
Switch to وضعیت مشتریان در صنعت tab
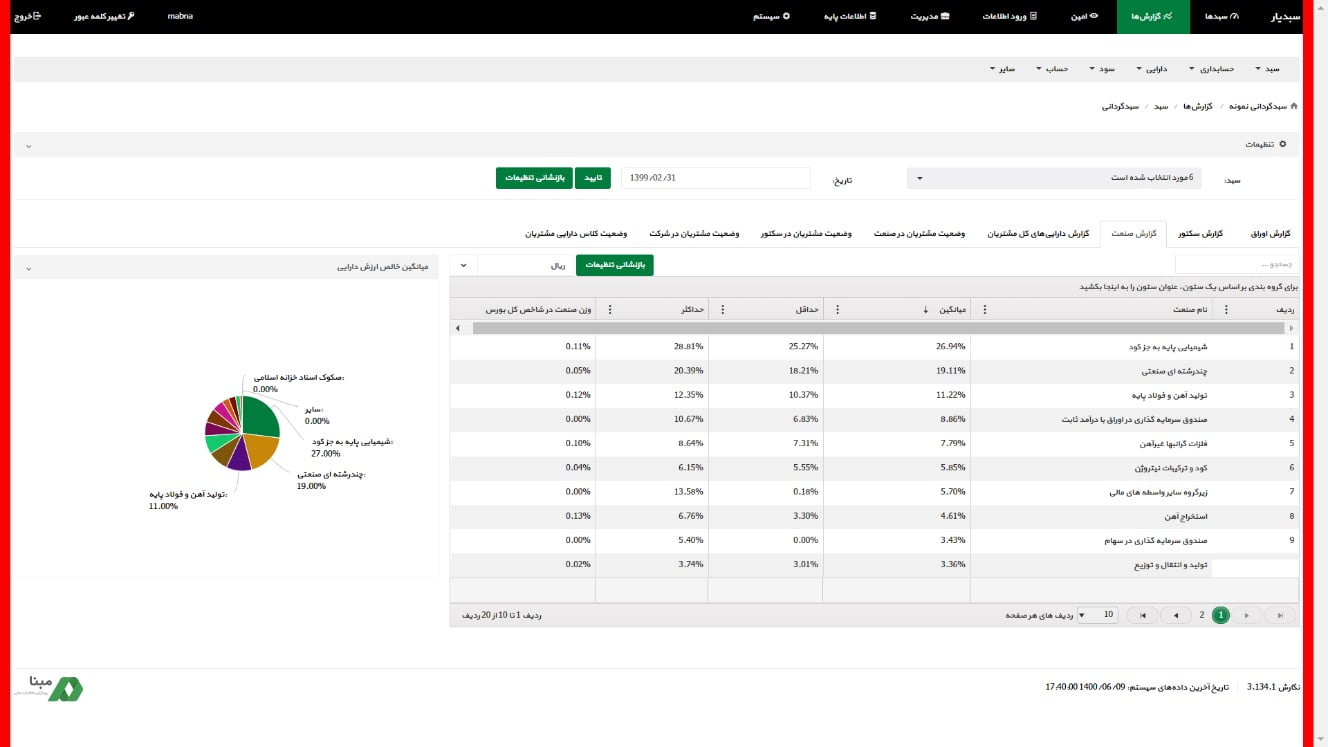click(919, 234)
